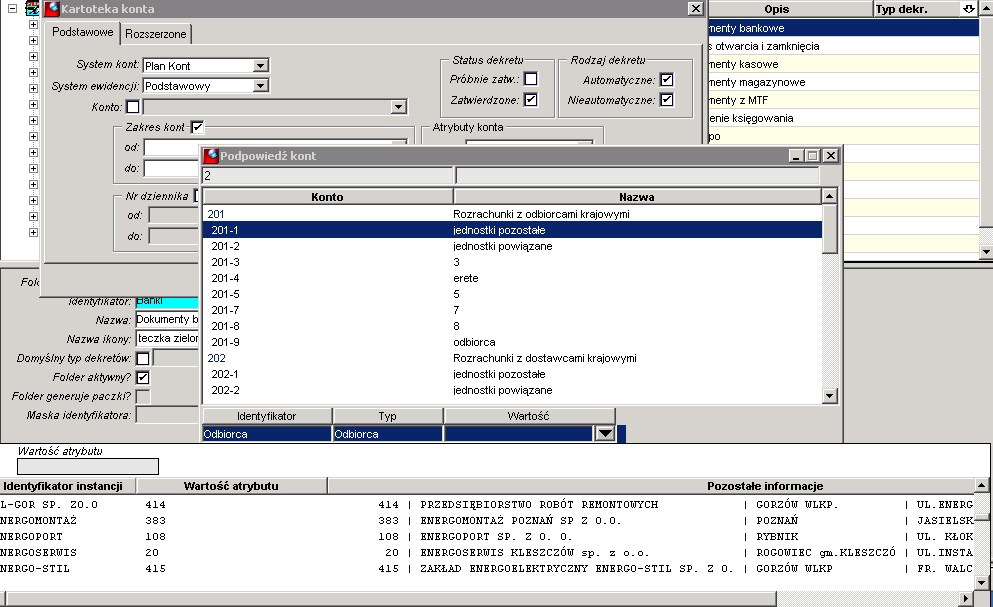Select account 201 Rozrachunki z odbiorcami krajowymi

click(512, 214)
